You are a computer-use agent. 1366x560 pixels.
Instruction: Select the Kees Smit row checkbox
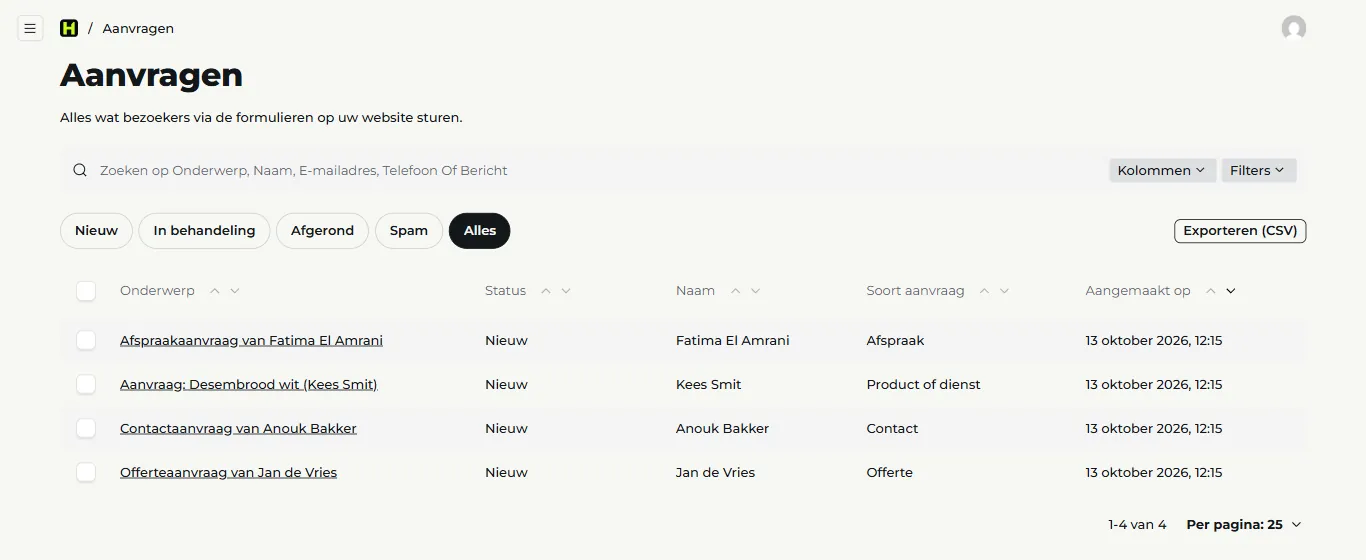[x=86, y=384]
